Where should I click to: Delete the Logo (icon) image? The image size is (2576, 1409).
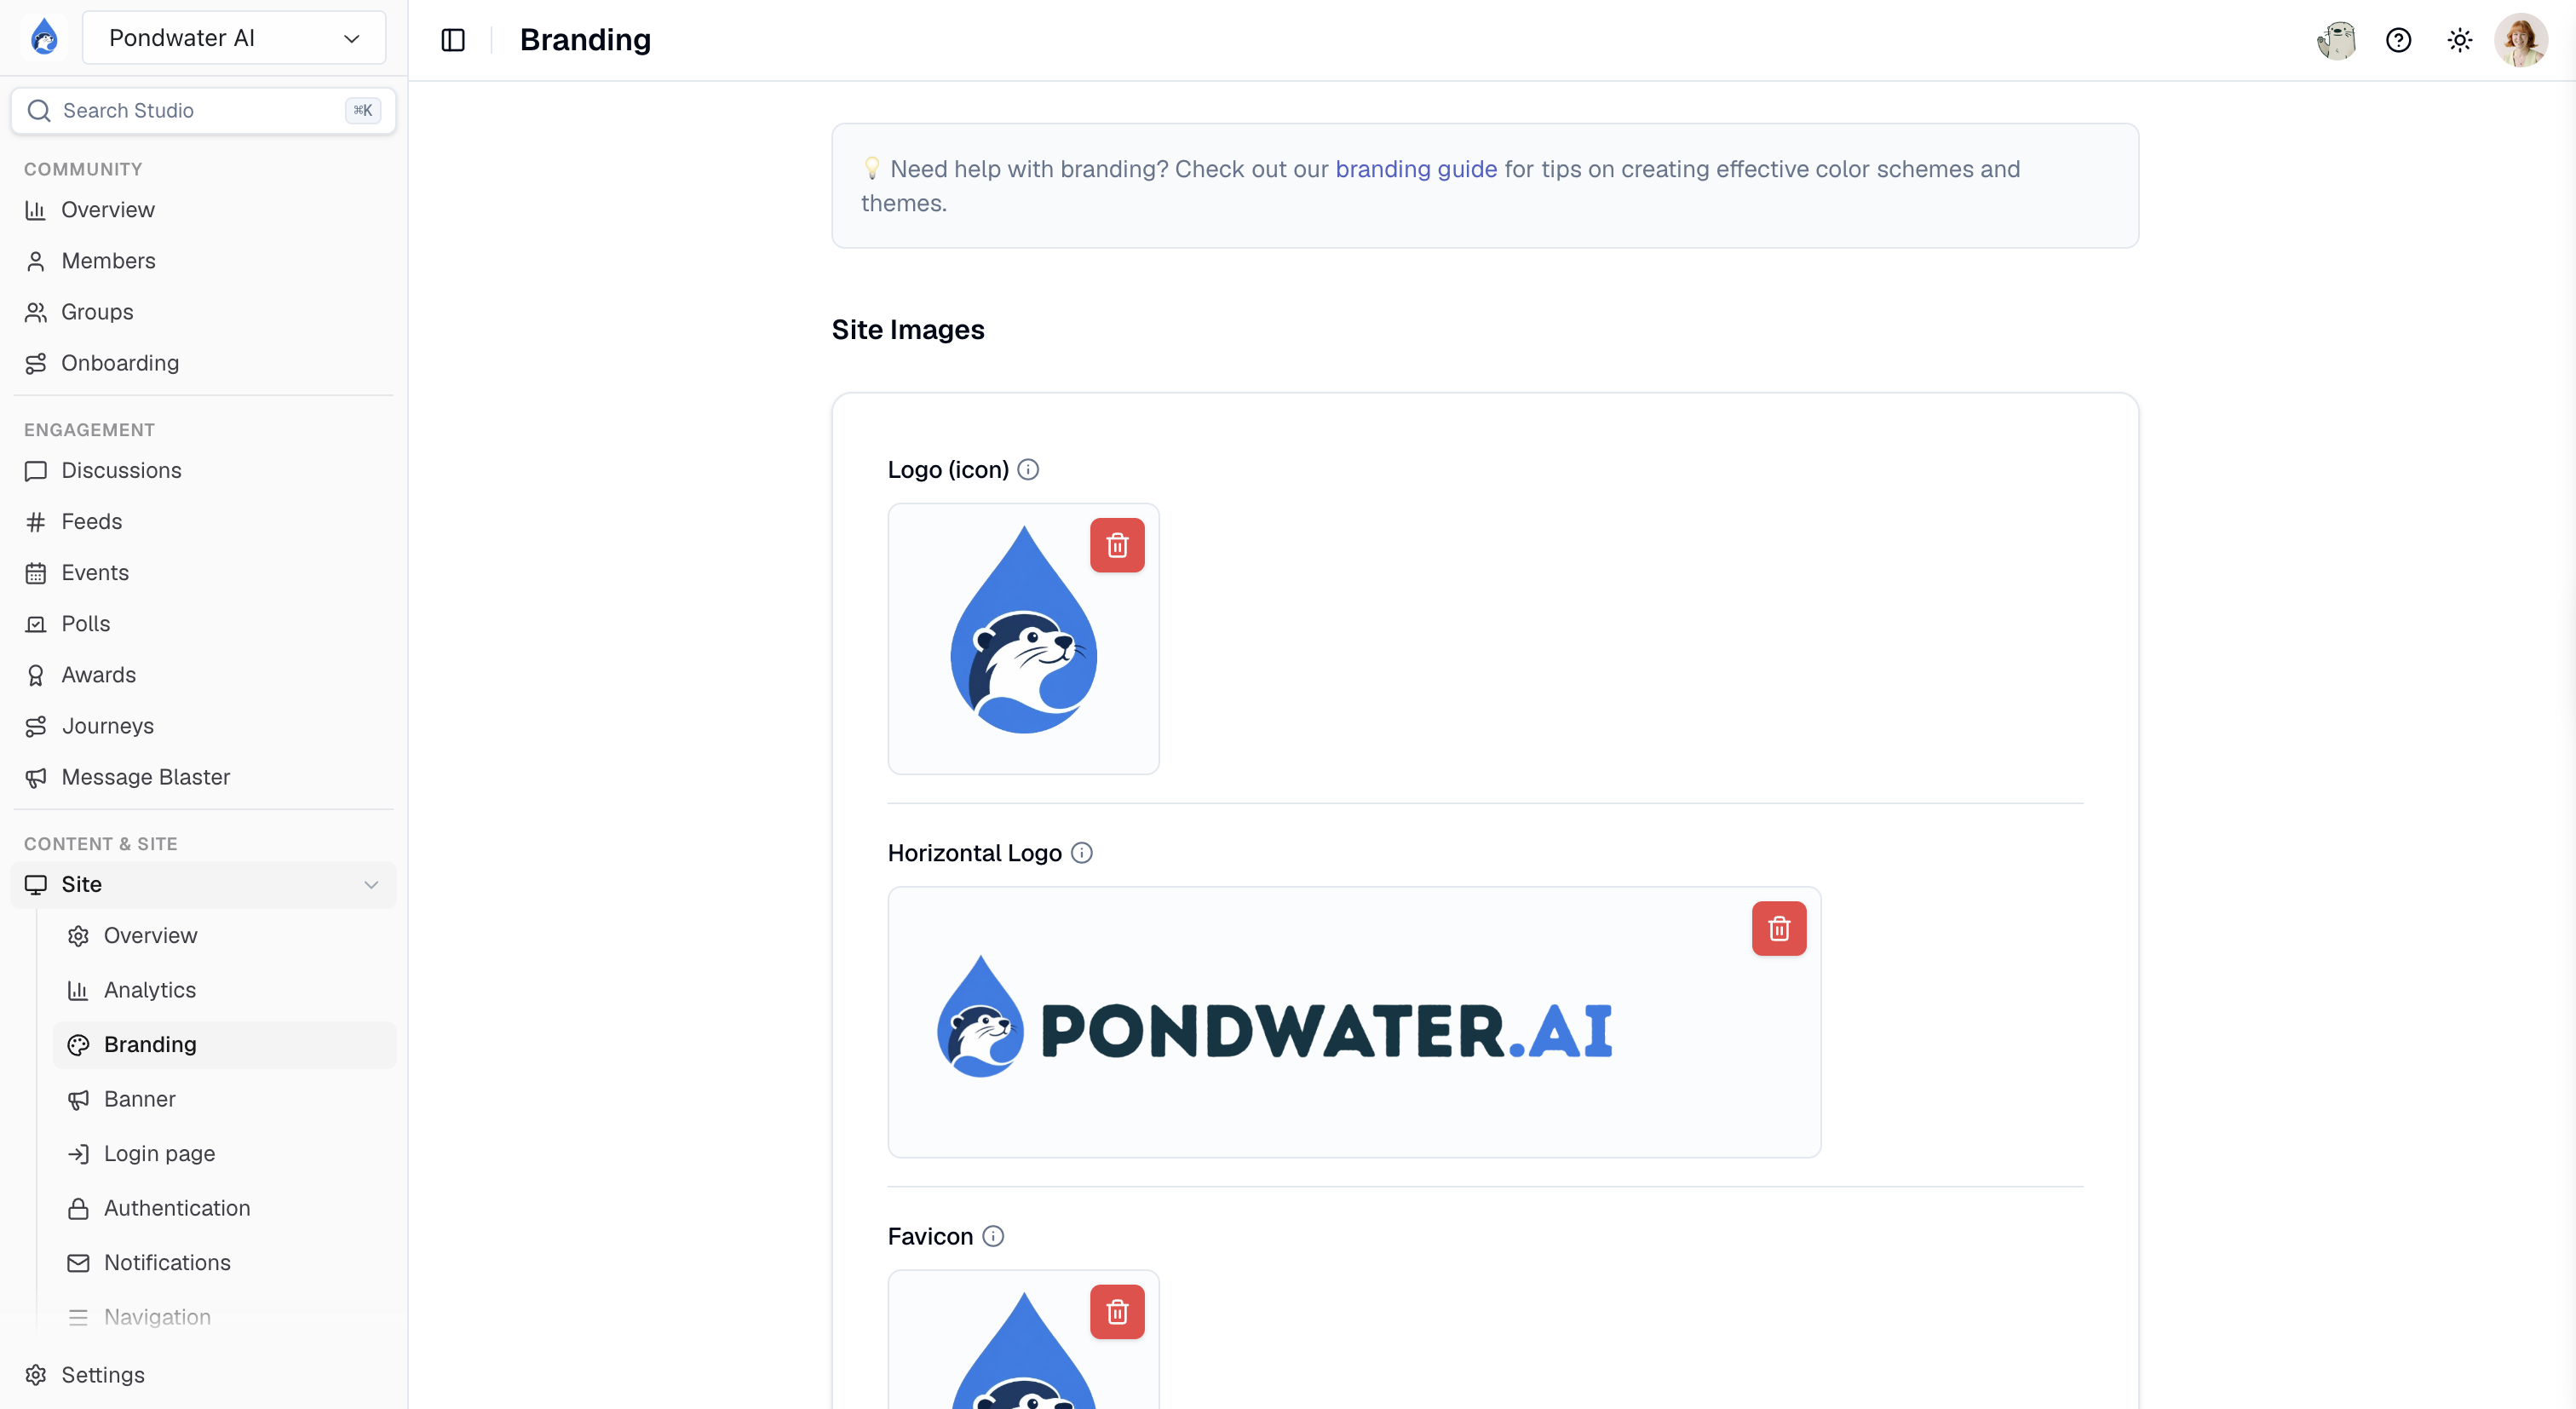[1117, 545]
